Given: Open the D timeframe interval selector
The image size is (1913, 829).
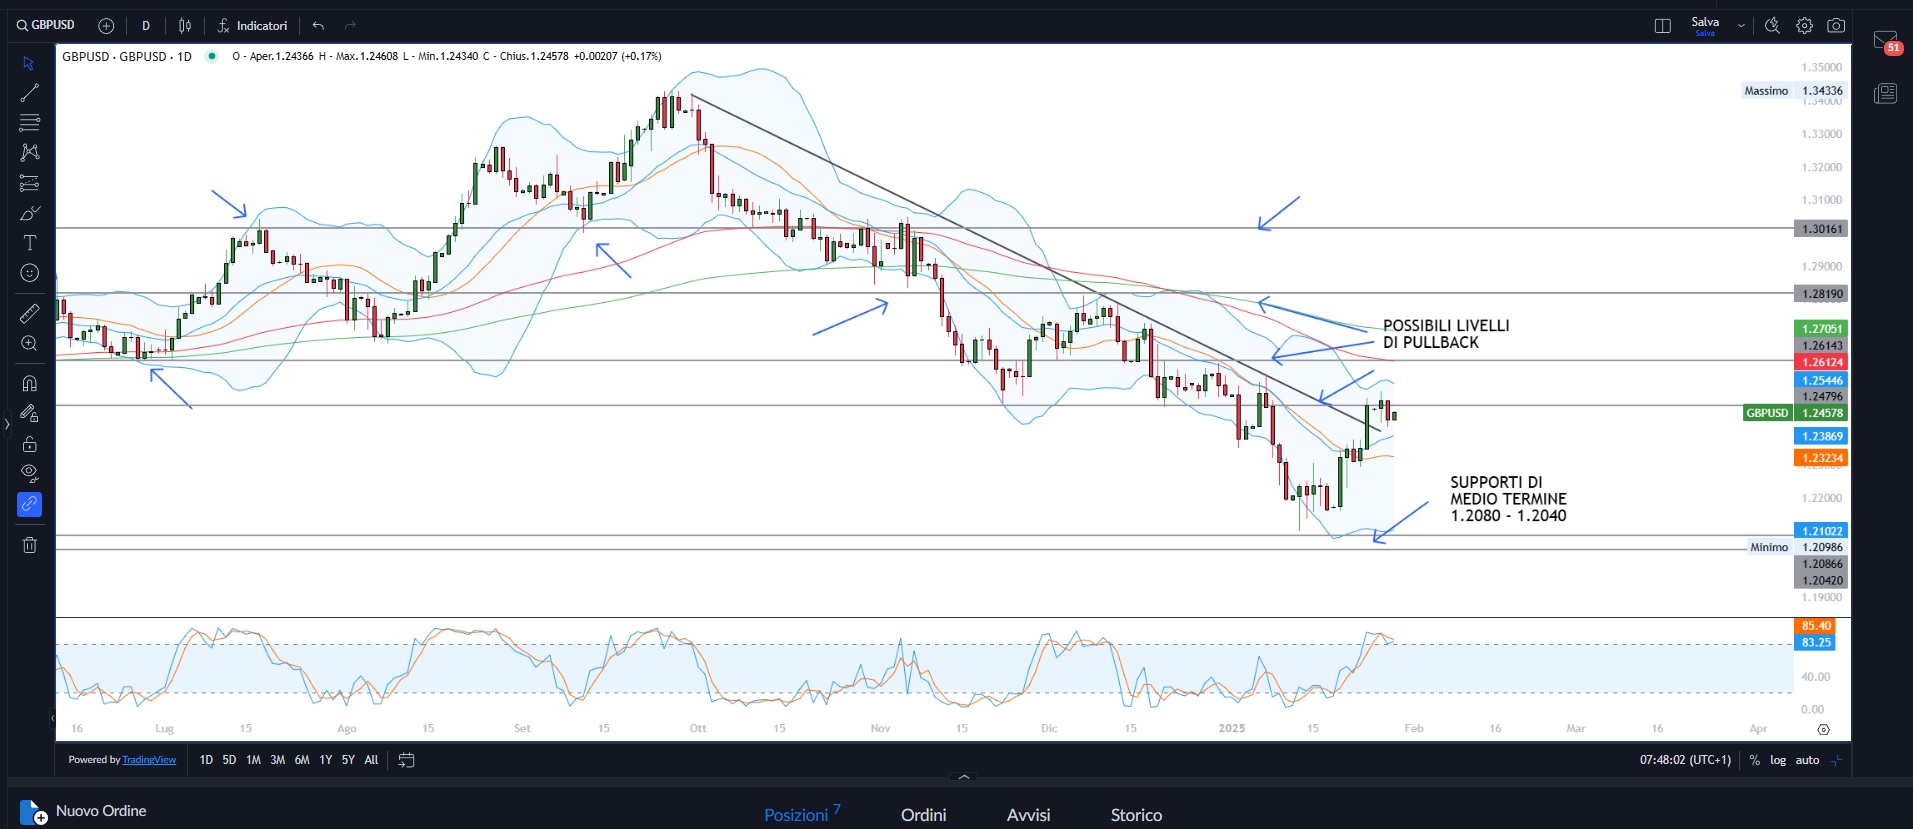Looking at the screenshot, I should (x=146, y=26).
